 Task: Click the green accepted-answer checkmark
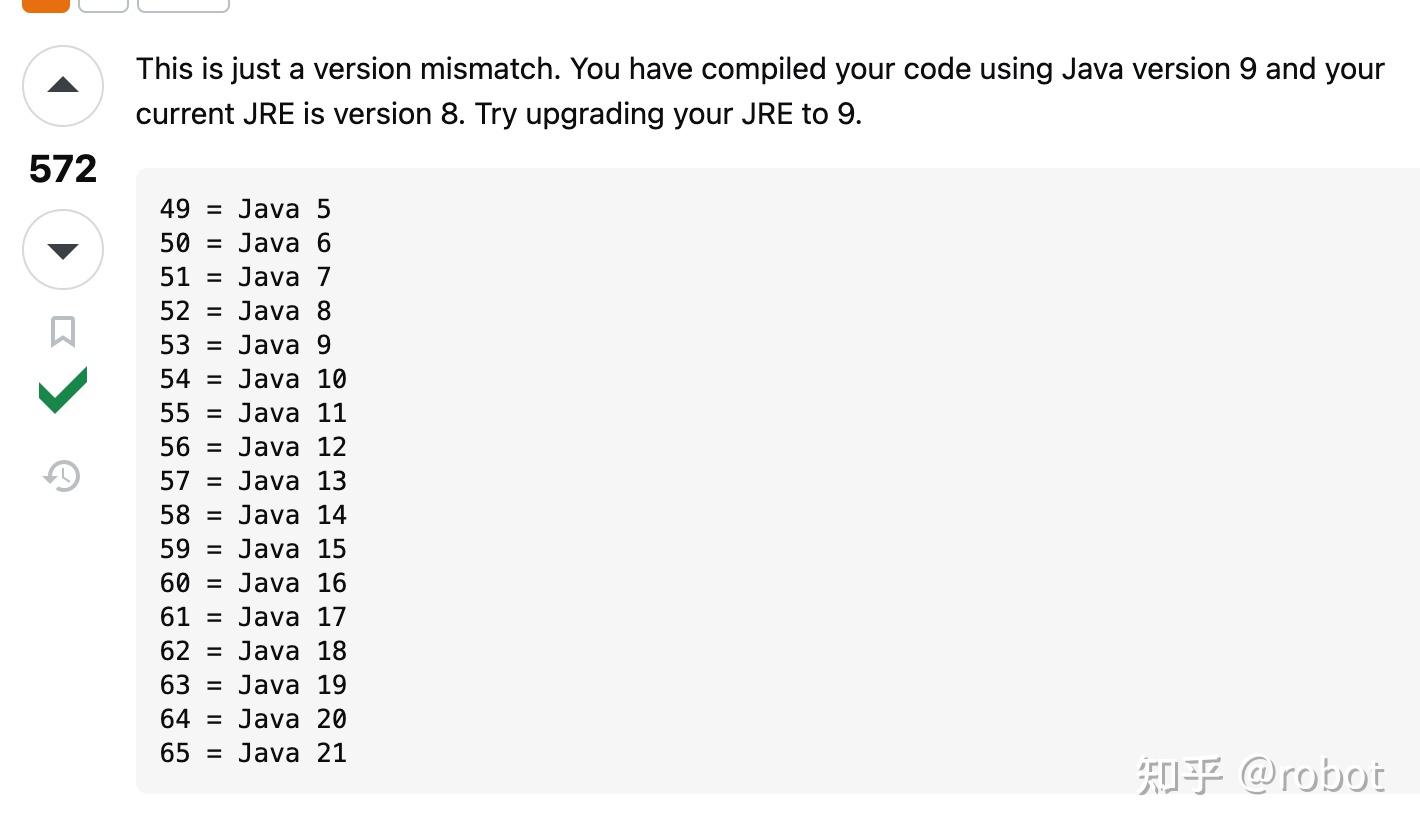pos(63,390)
